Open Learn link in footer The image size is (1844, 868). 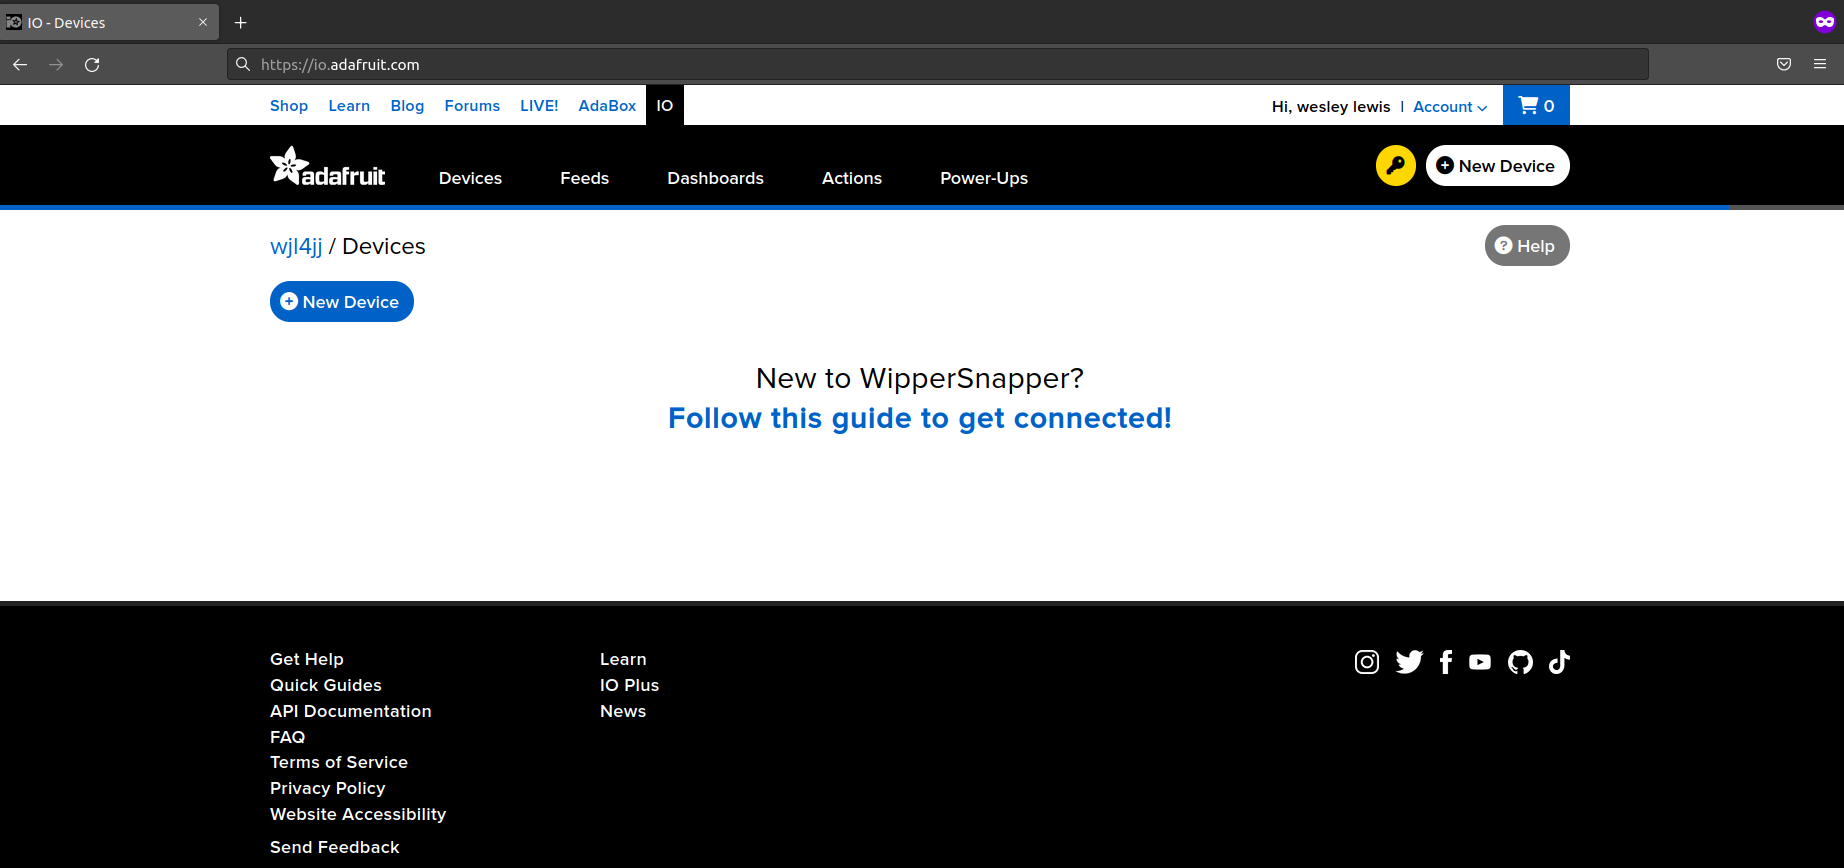click(x=623, y=659)
